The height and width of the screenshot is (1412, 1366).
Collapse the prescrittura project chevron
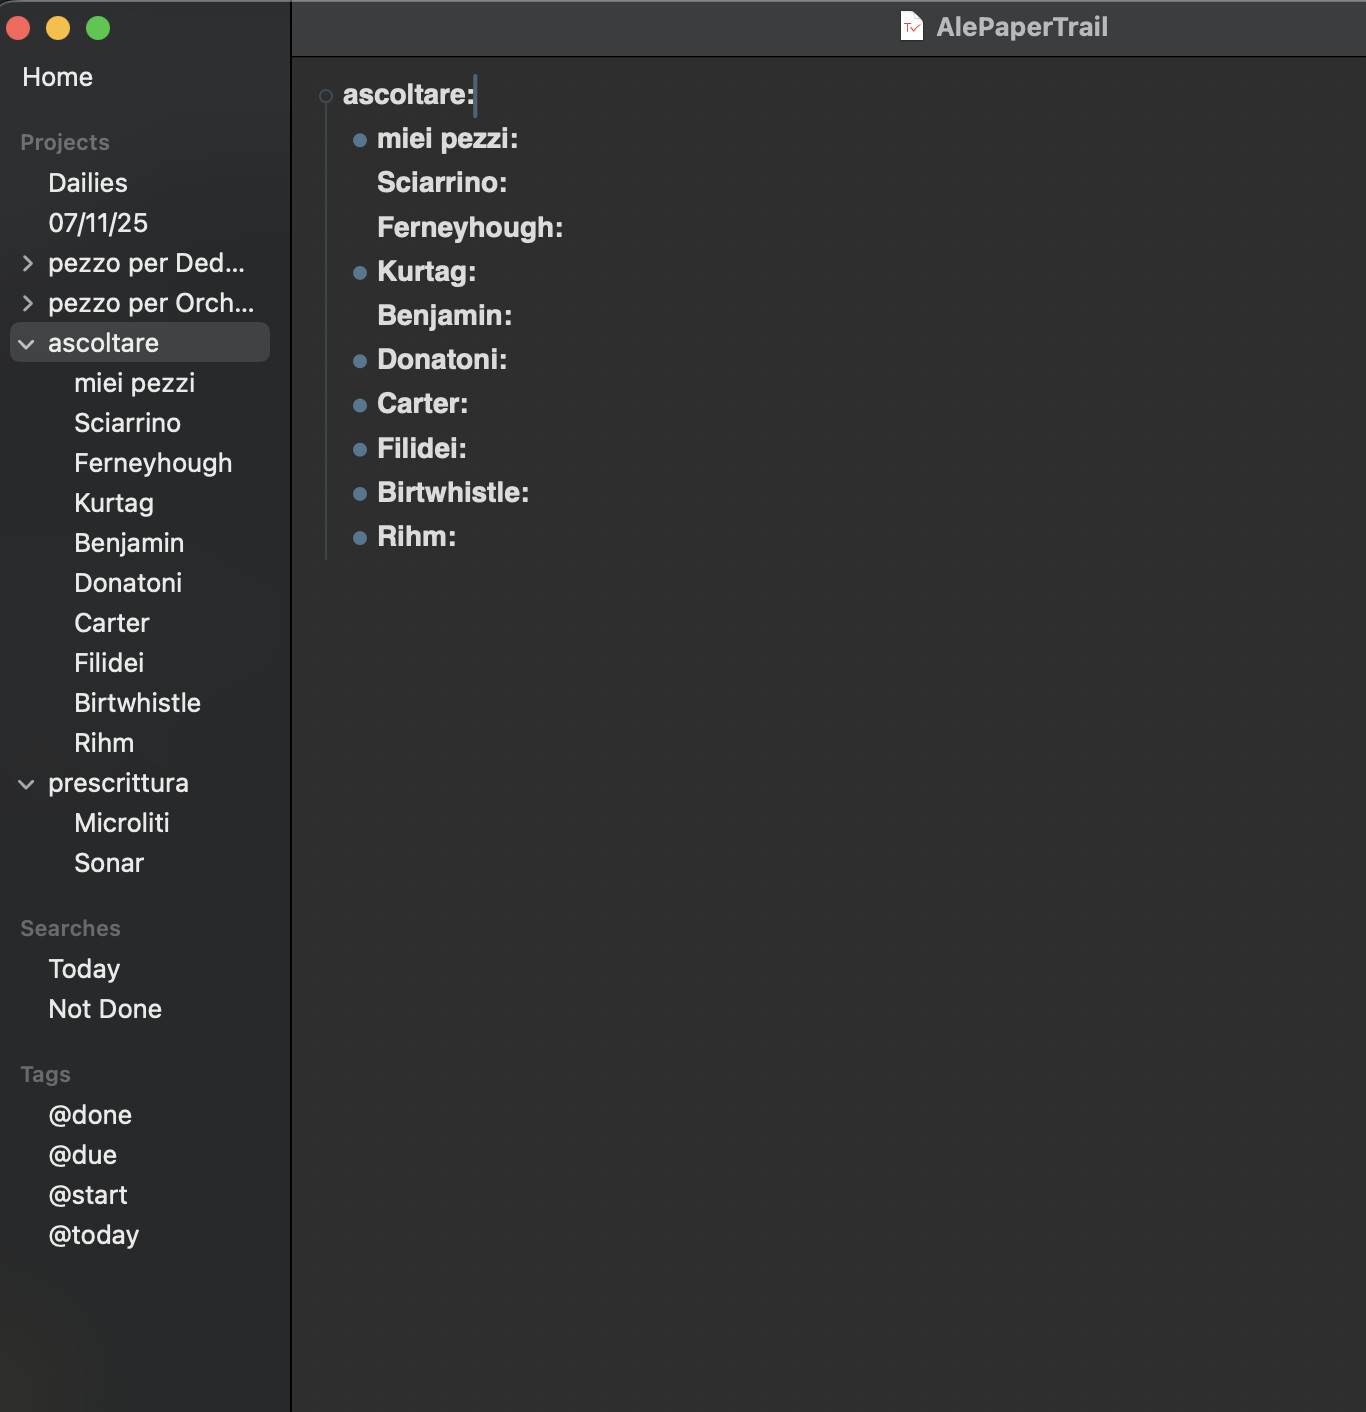[27, 784]
